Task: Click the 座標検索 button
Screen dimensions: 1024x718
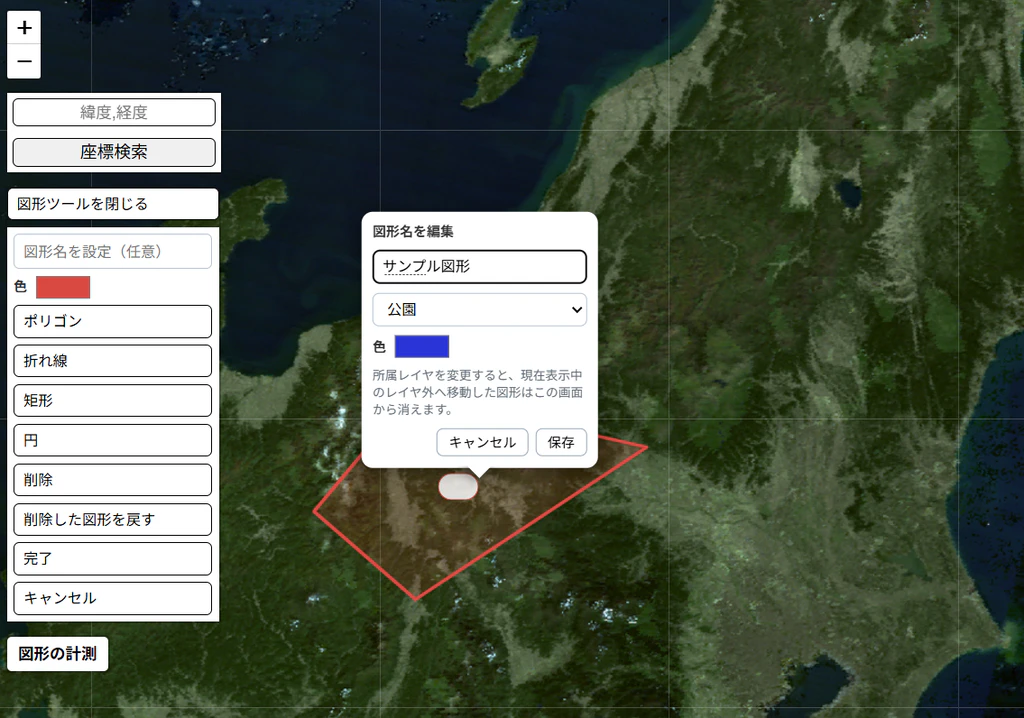Action: coord(114,152)
